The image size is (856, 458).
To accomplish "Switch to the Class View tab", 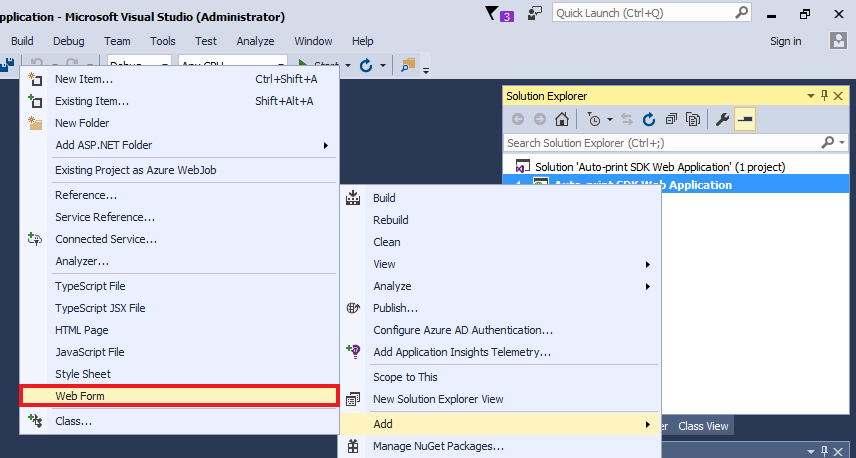I will pos(703,426).
